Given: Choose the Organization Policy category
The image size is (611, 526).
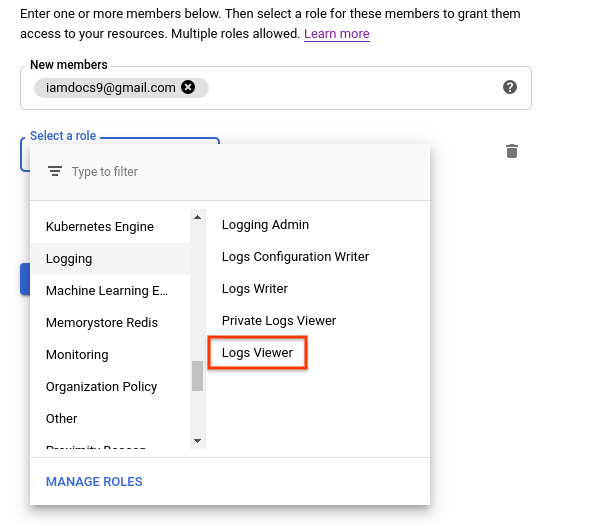Looking at the screenshot, I should click(x=102, y=387).
